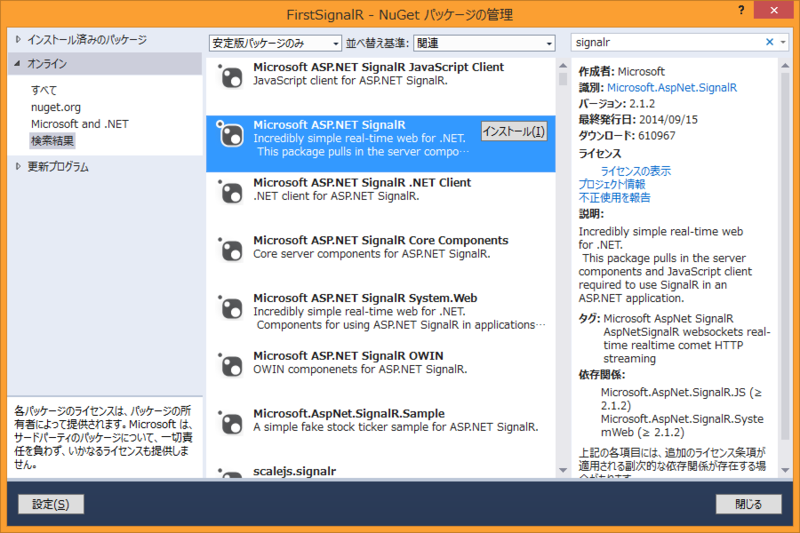
Task: Click the インストール(I) button
Action: coord(514,132)
